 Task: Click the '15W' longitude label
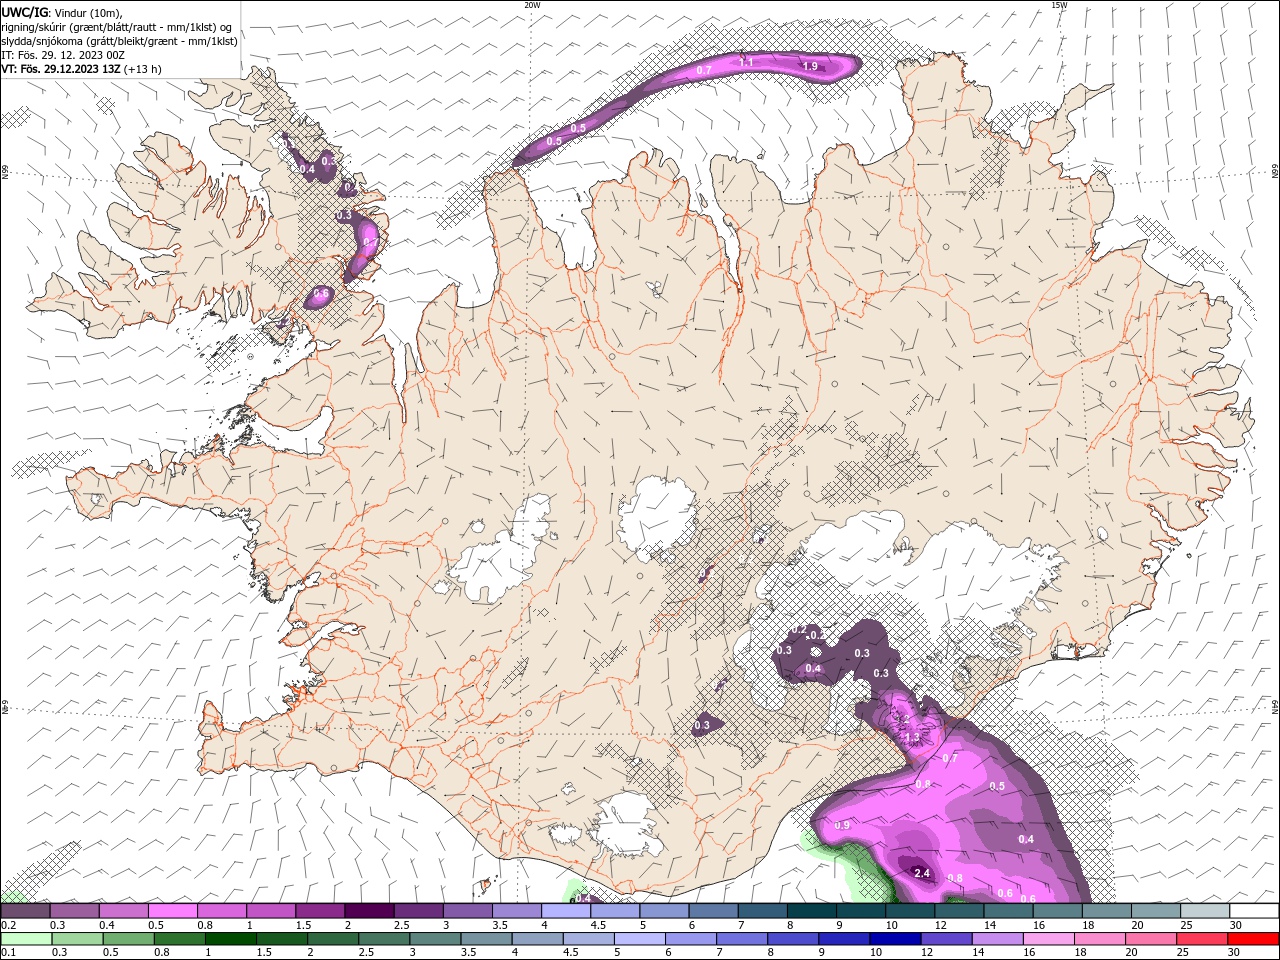pyautogui.click(x=1059, y=5)
